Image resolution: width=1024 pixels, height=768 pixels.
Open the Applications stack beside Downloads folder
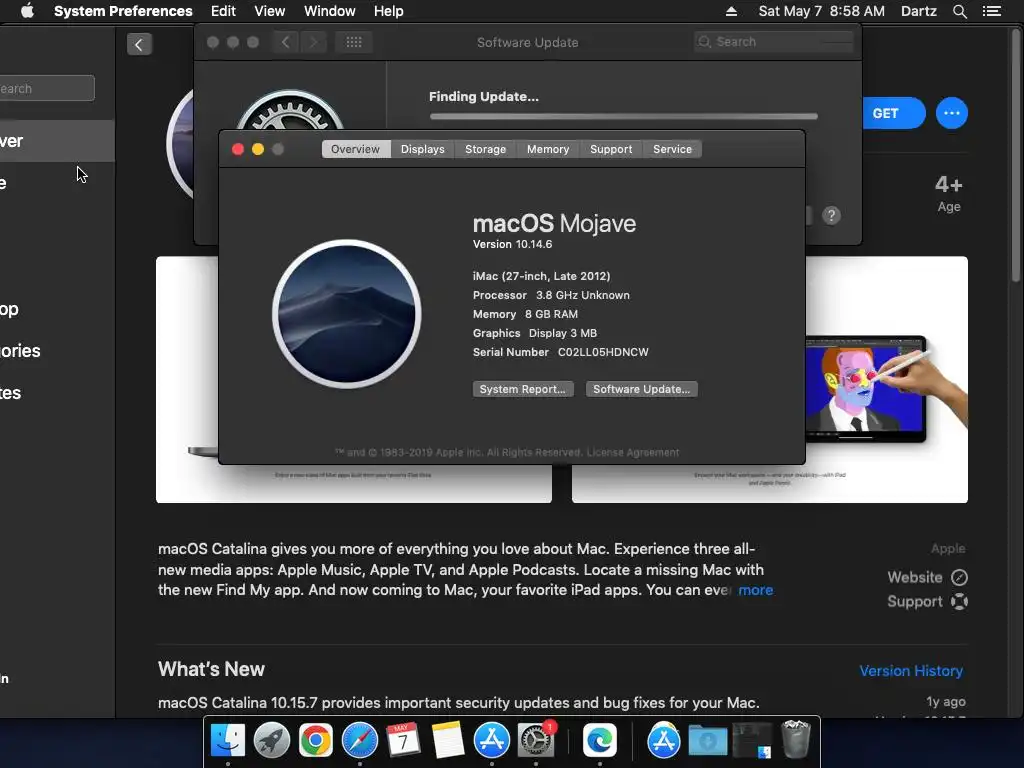point(664,741)
